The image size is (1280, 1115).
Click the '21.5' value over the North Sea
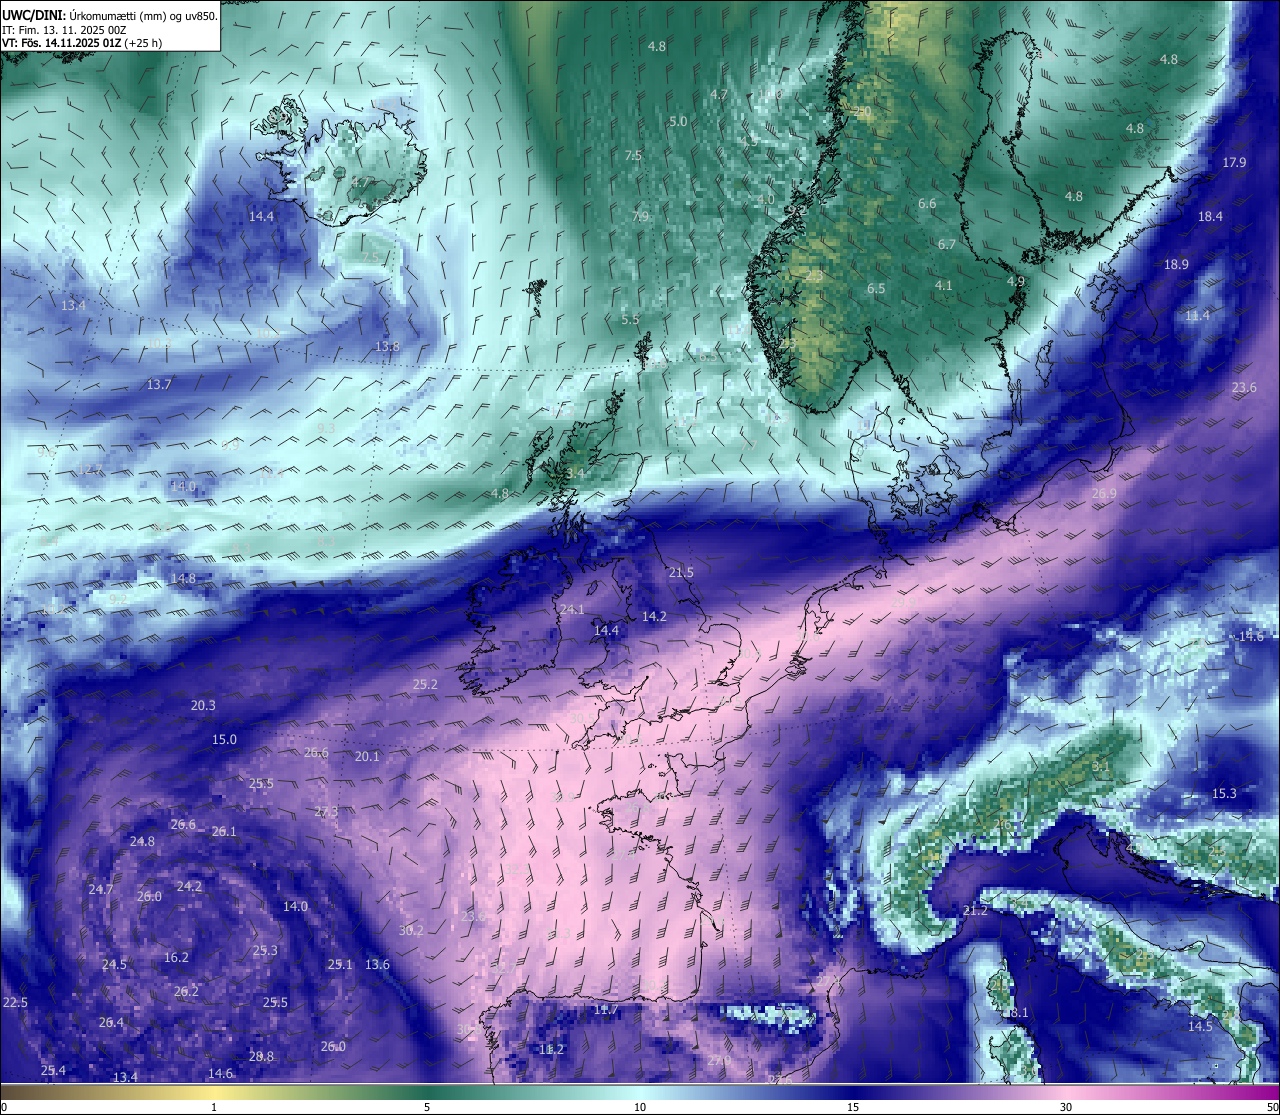[x=681, y=573]
